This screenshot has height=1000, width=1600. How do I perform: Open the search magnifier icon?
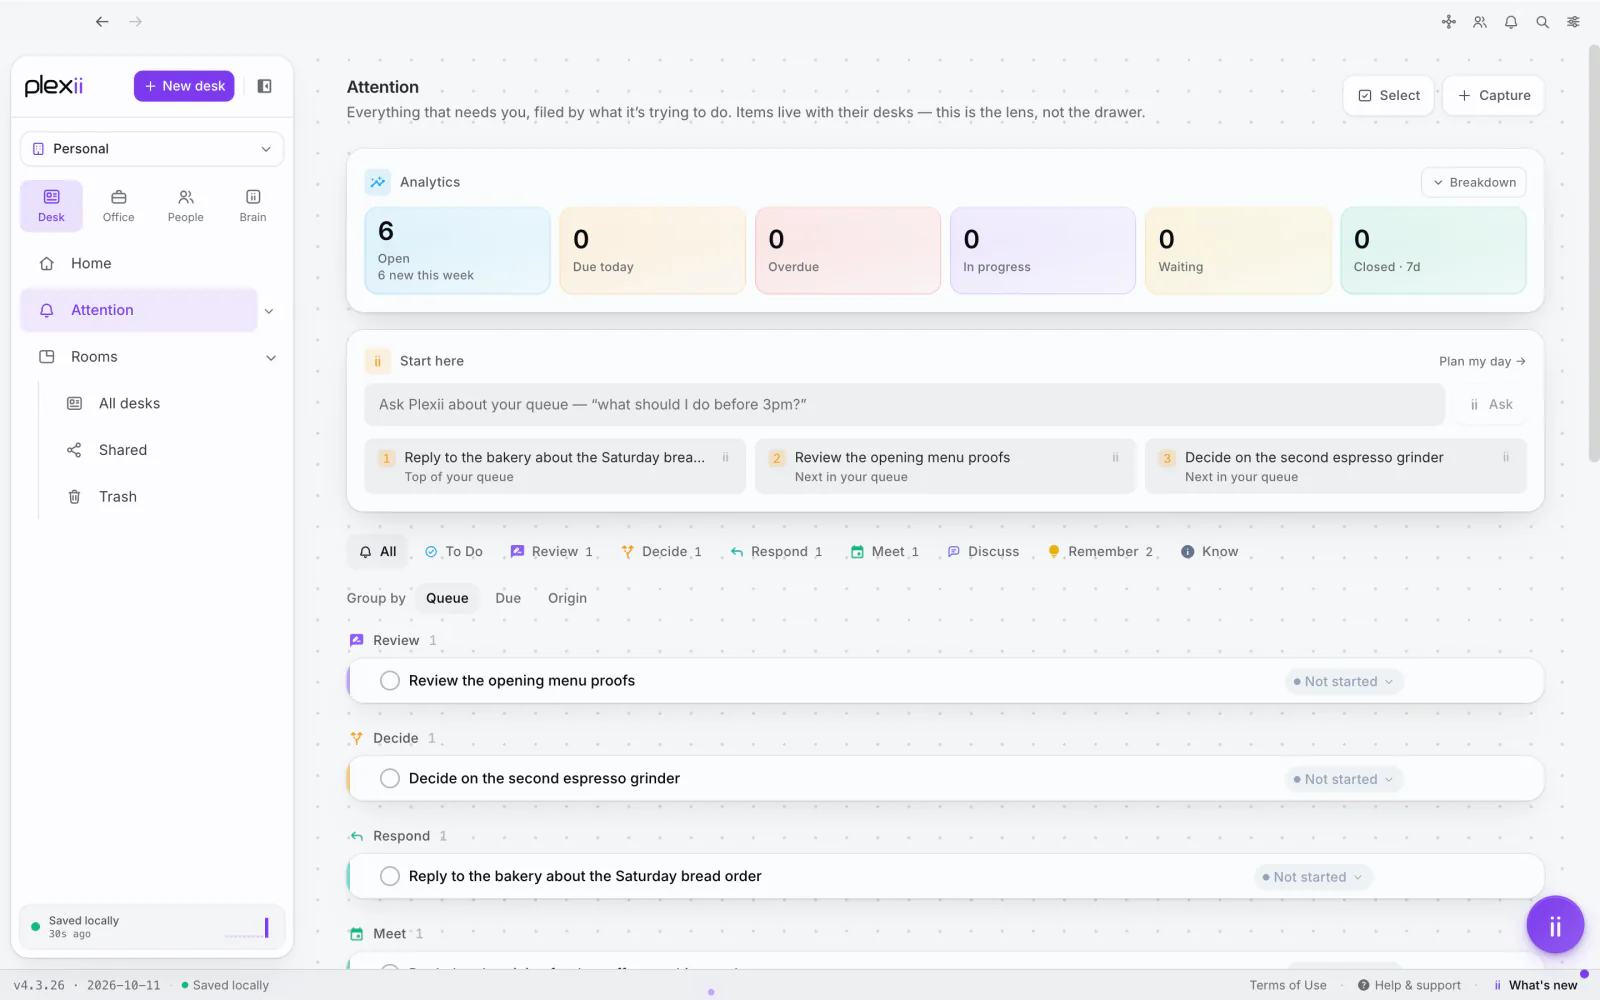(1542, 22)
